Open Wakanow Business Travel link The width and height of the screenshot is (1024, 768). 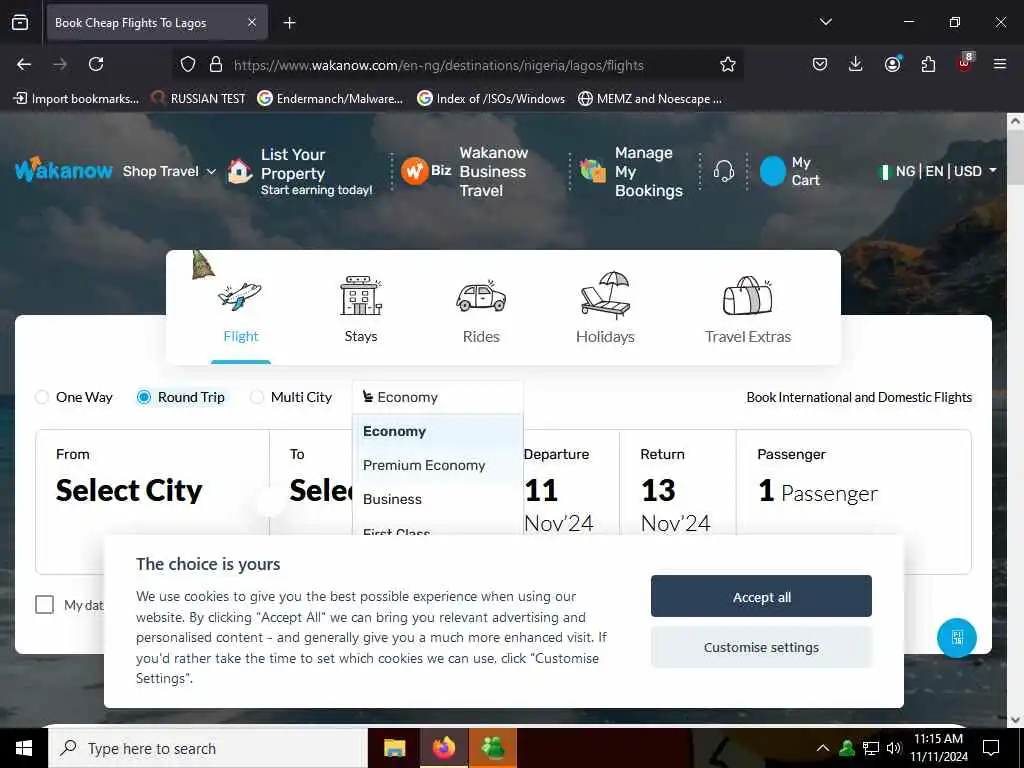coord(493,171)
